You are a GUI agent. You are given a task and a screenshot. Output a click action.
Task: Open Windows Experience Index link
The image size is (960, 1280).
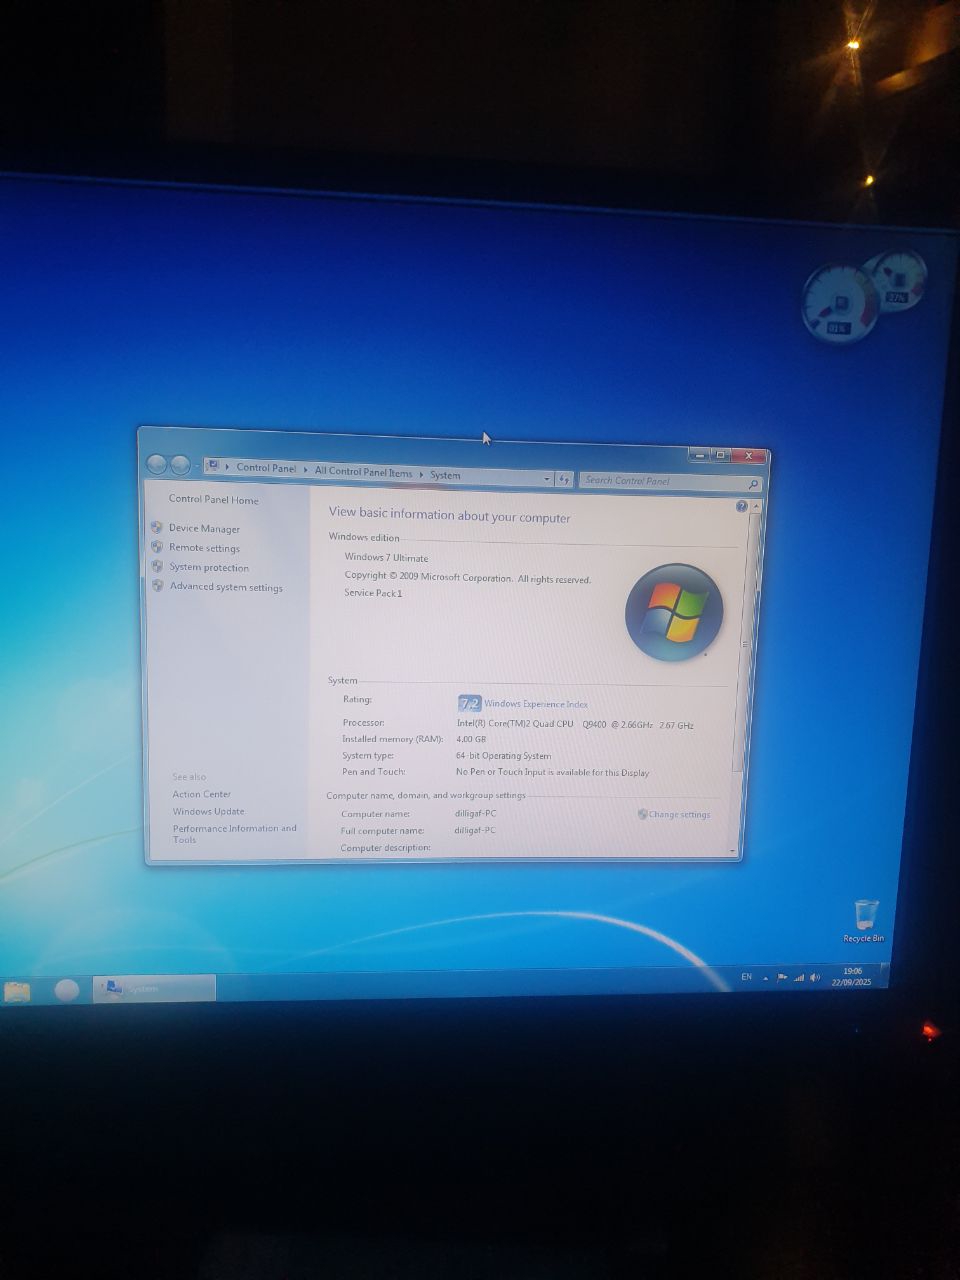click(536, 704)
